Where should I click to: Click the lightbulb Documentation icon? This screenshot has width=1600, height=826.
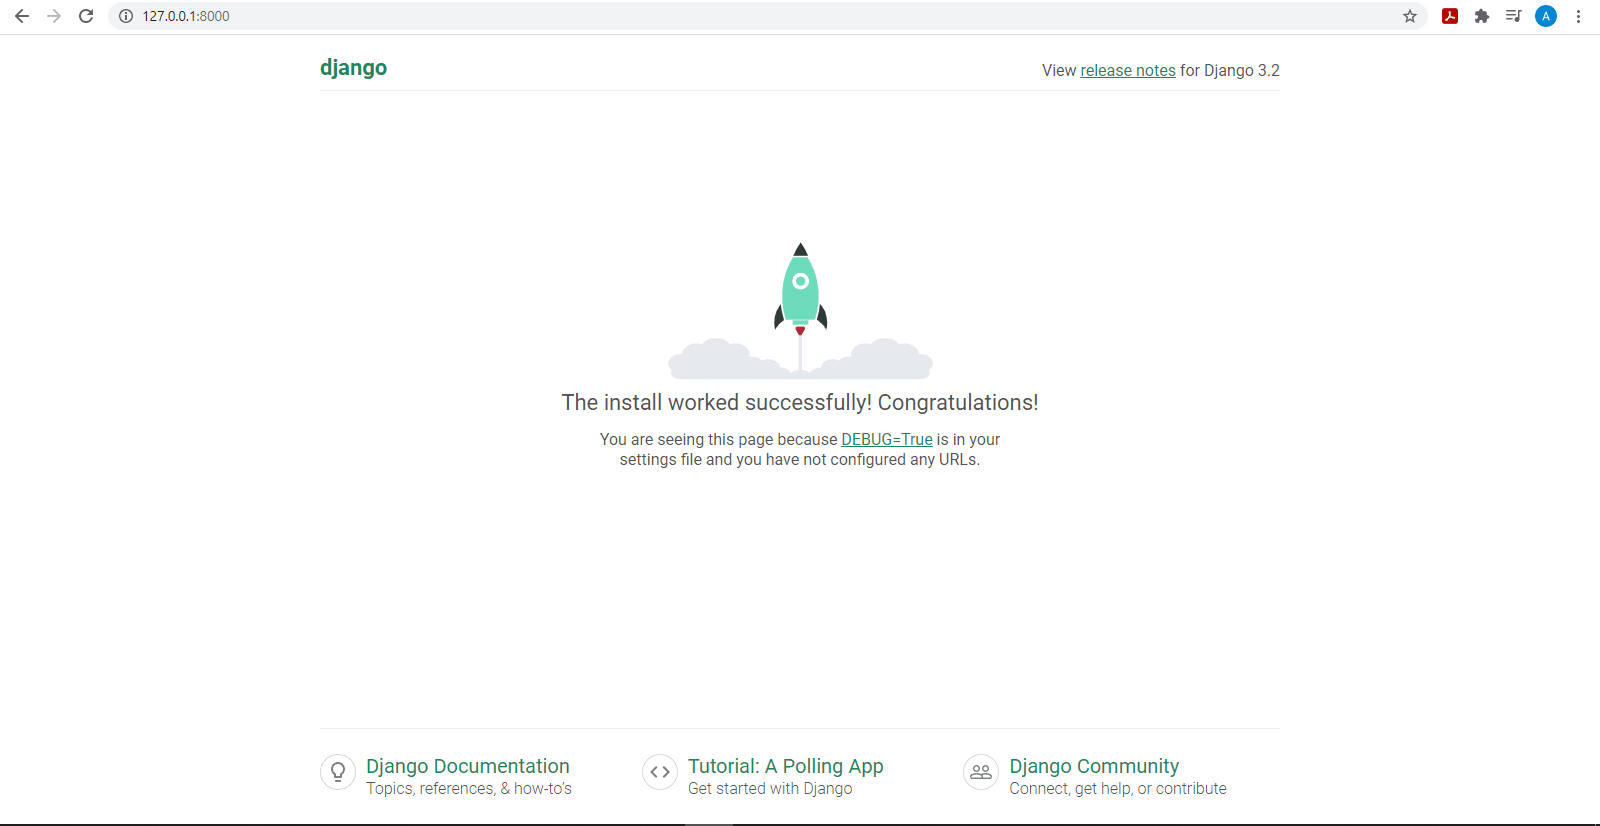pos(338,772)
